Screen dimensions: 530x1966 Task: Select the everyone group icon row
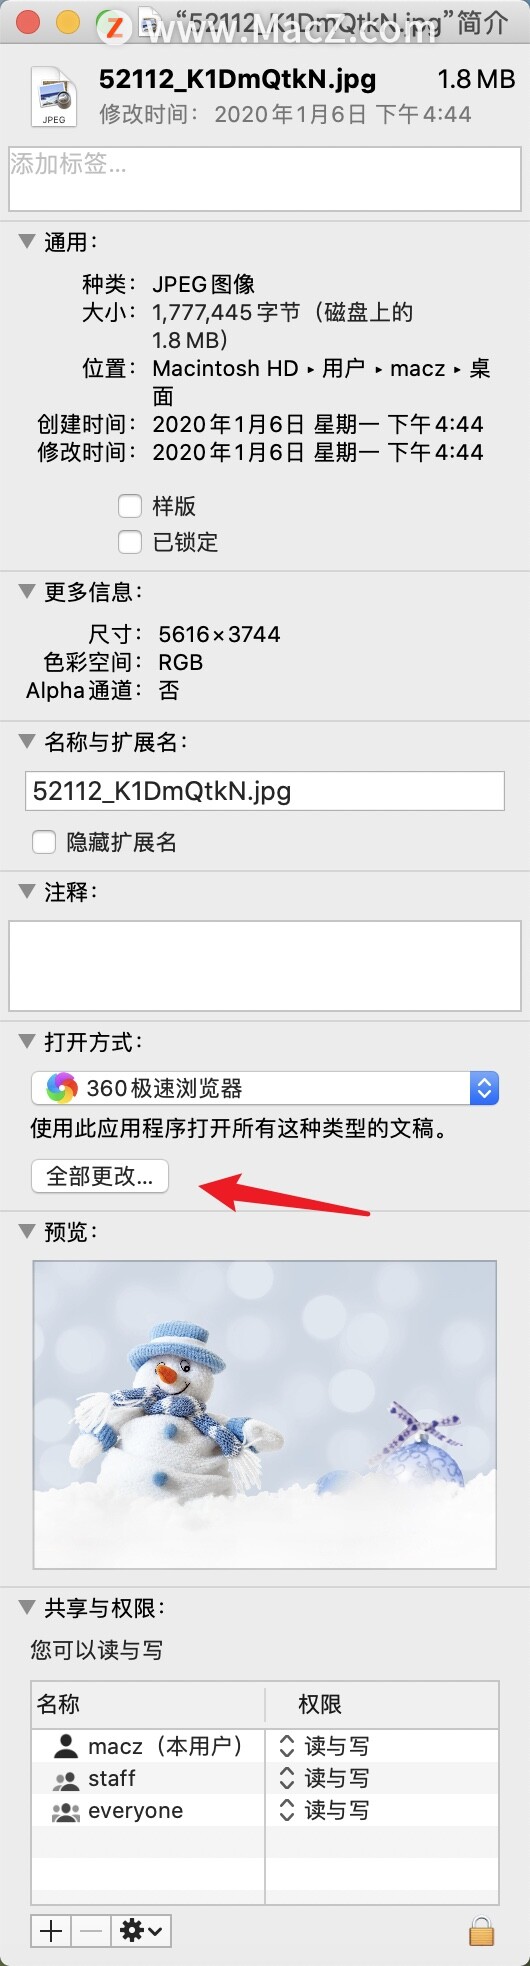pyautogui.click(x=265, y=1810)
